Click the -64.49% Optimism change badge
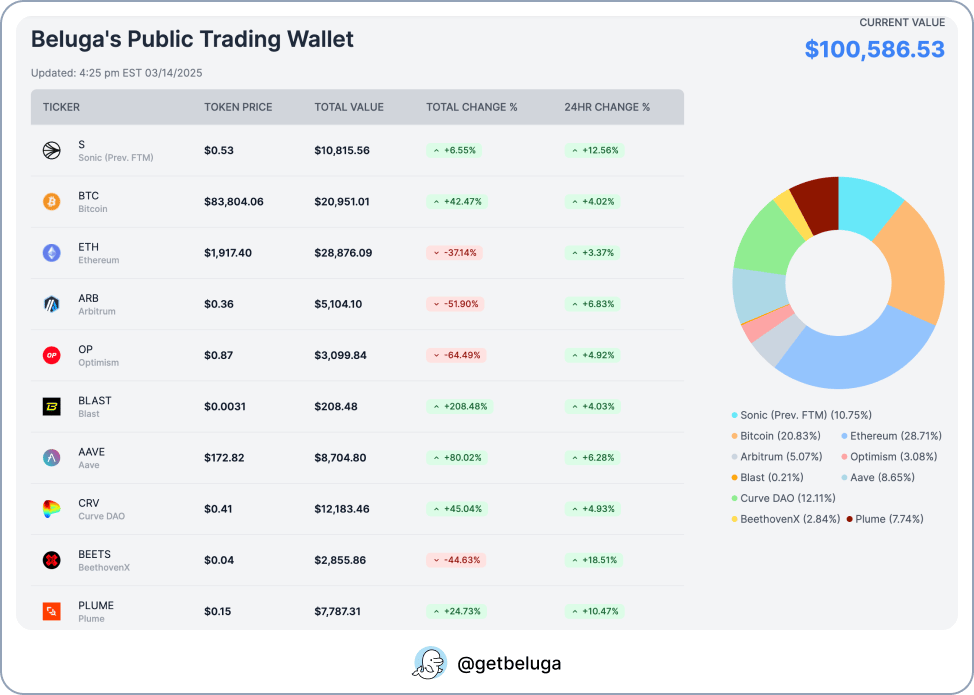 point(457,355)
